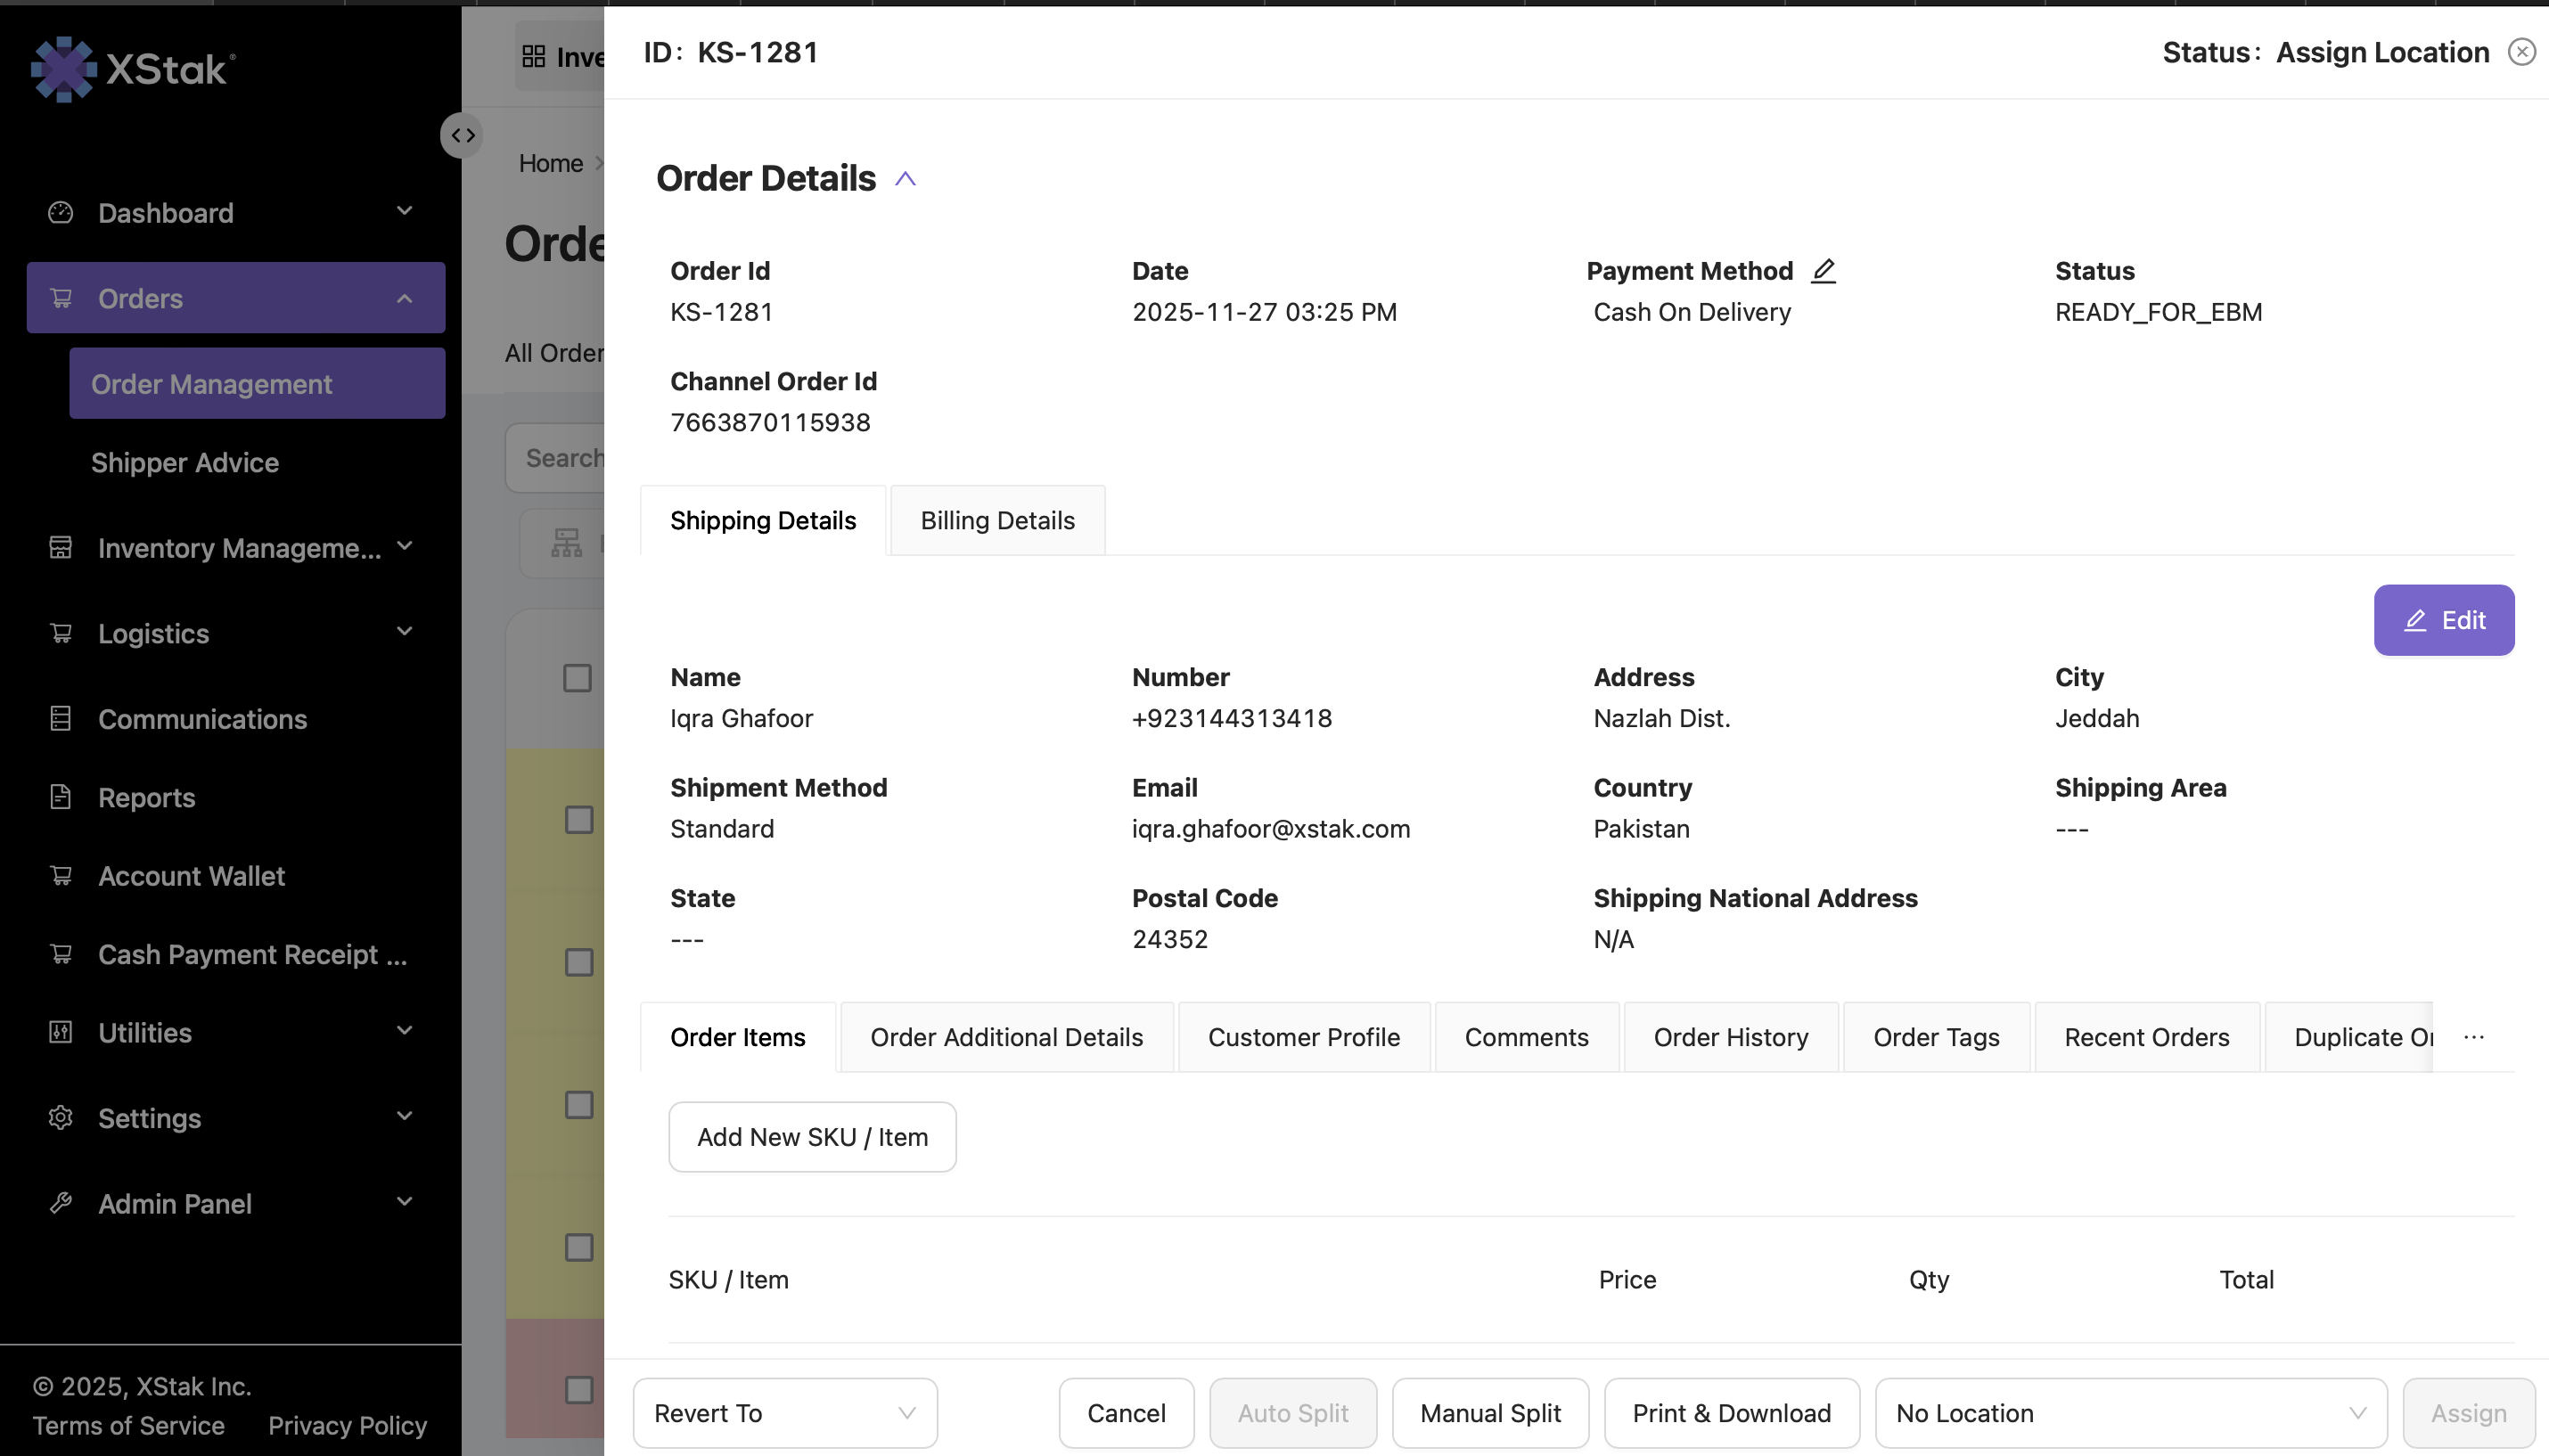This screenshot has height=1456, width=2549.
Task: Open the Order History tab
Action: pyautogui.click(x=1730, y=1037)
